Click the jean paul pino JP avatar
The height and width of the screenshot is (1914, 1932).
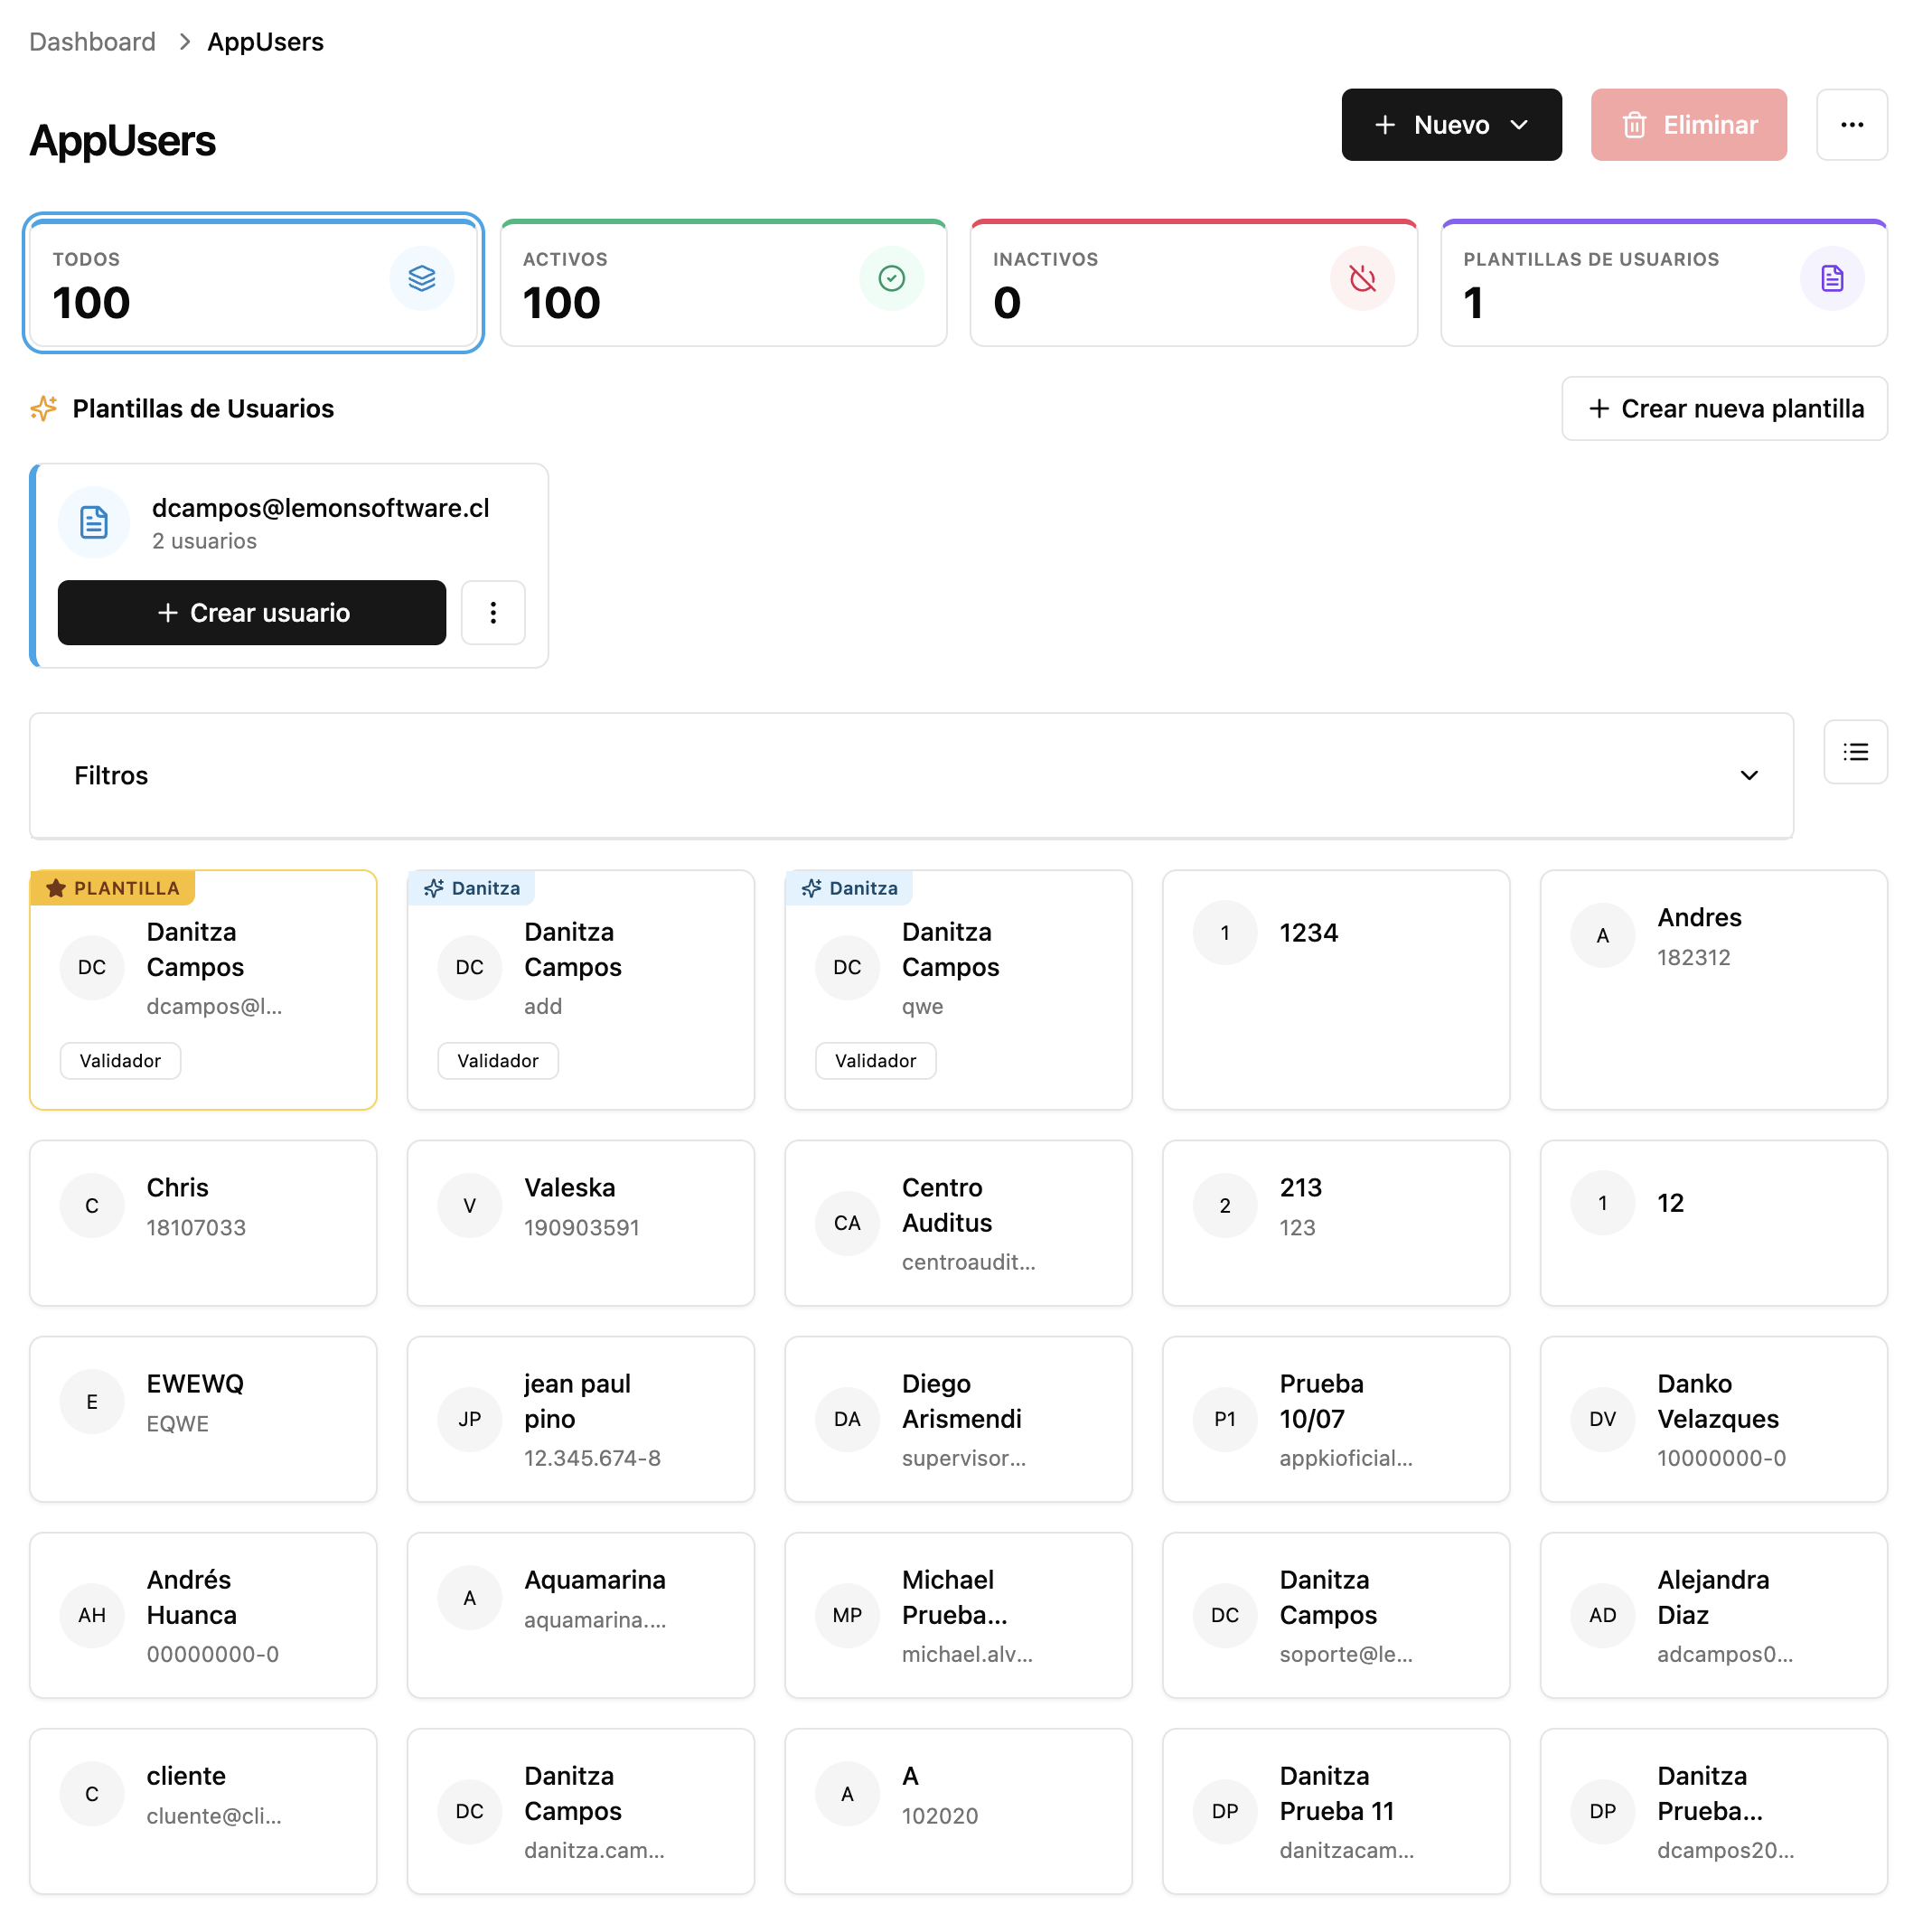point(469,1418)
